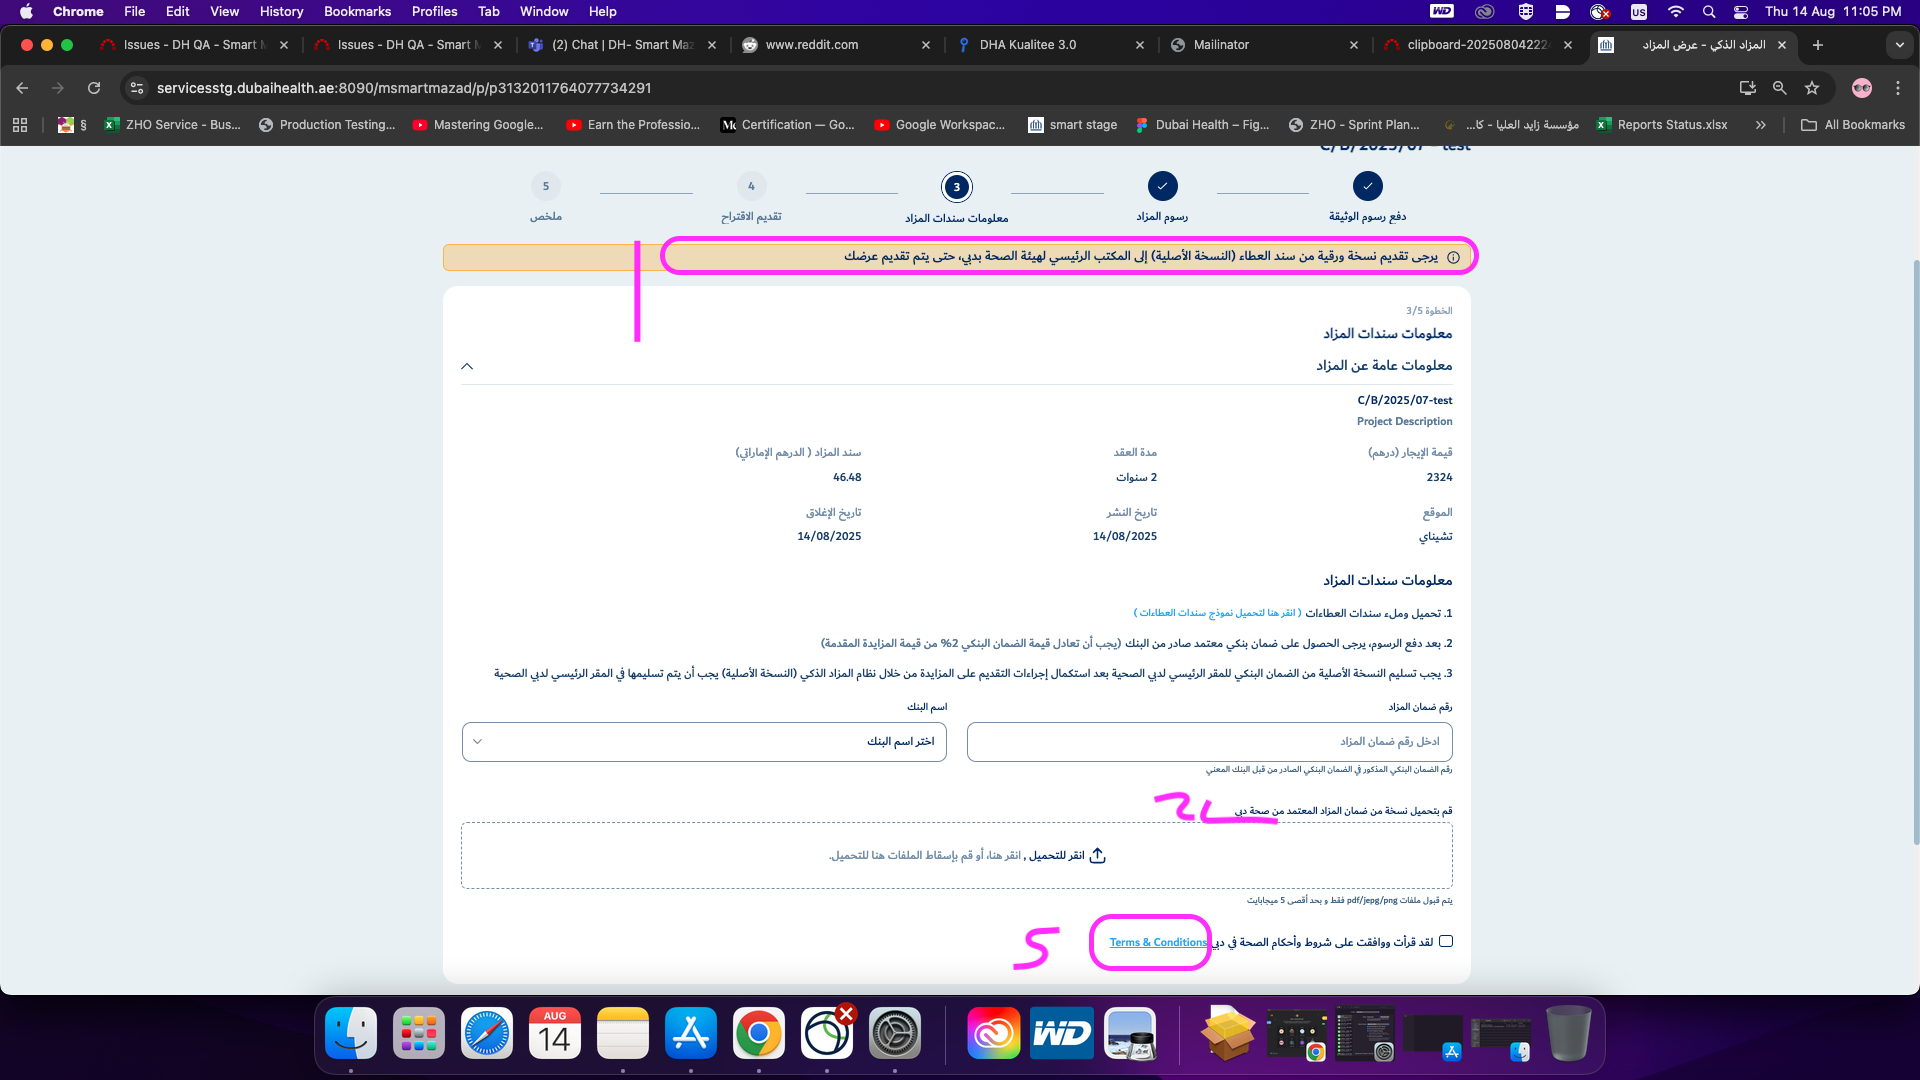Open Safari from the dock

point(487,1034)
